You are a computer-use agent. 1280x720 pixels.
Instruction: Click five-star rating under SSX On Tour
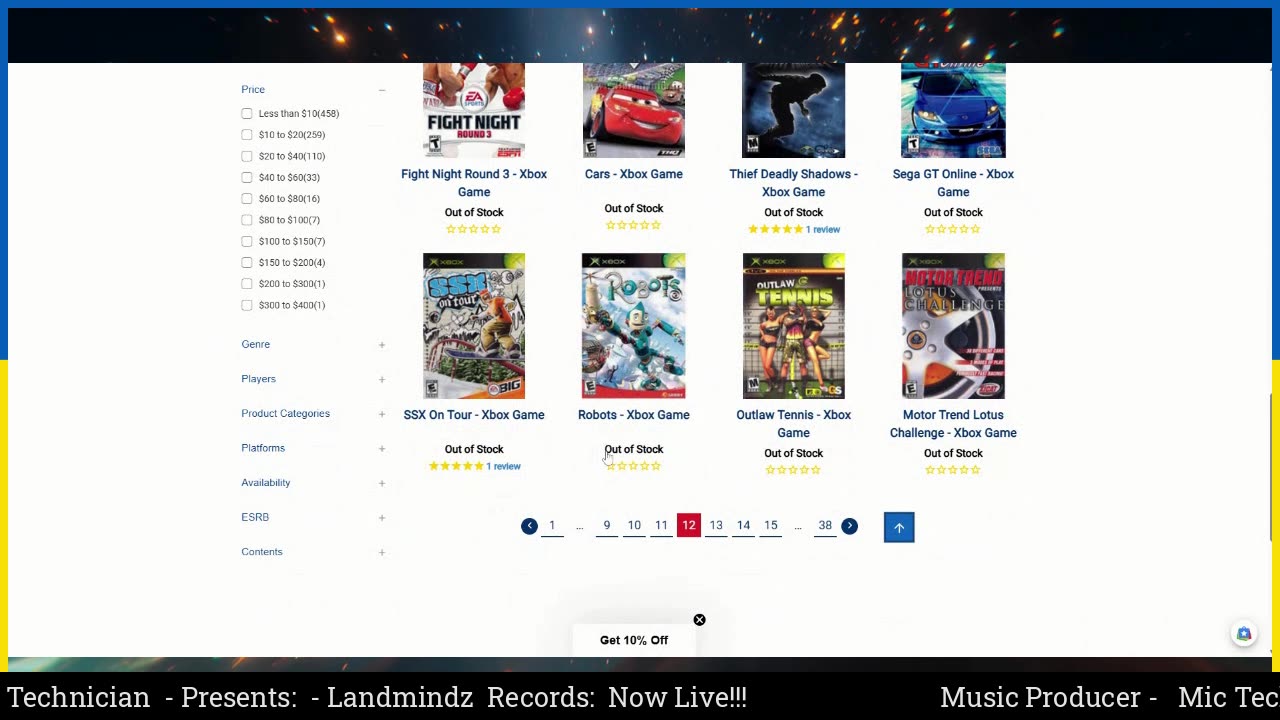click(456, 466)
